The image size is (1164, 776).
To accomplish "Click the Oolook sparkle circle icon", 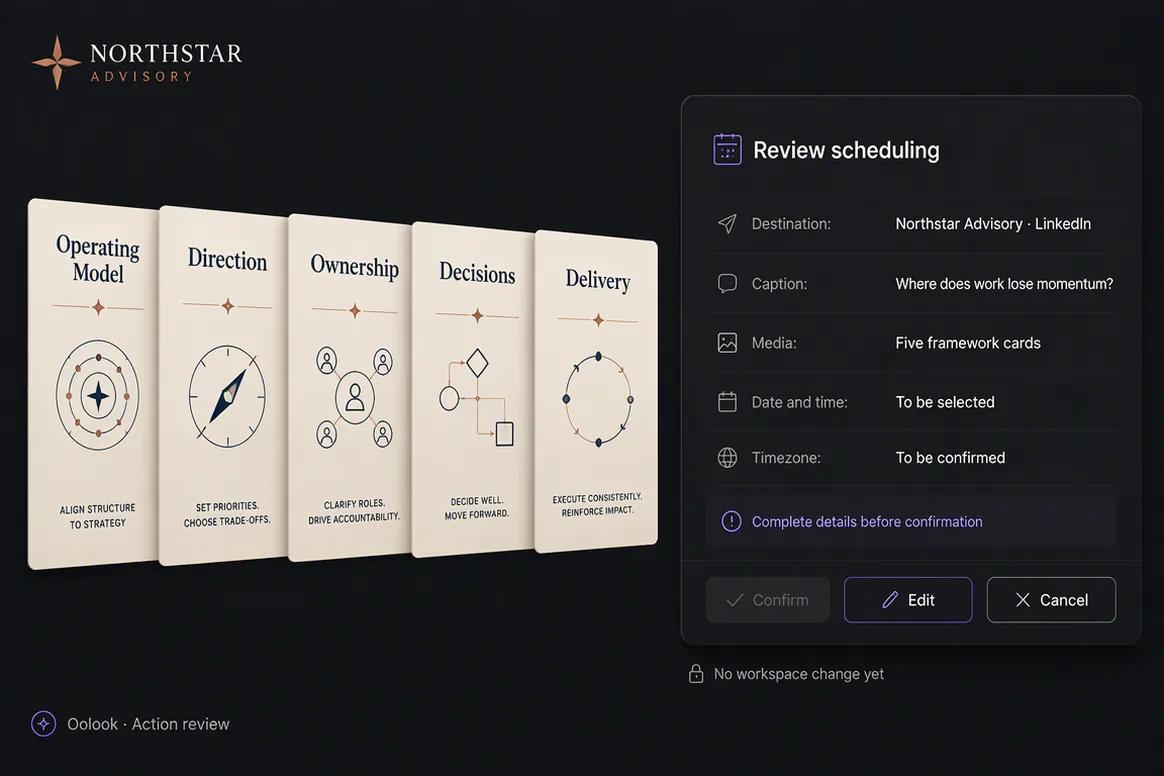I will (44, 723).
